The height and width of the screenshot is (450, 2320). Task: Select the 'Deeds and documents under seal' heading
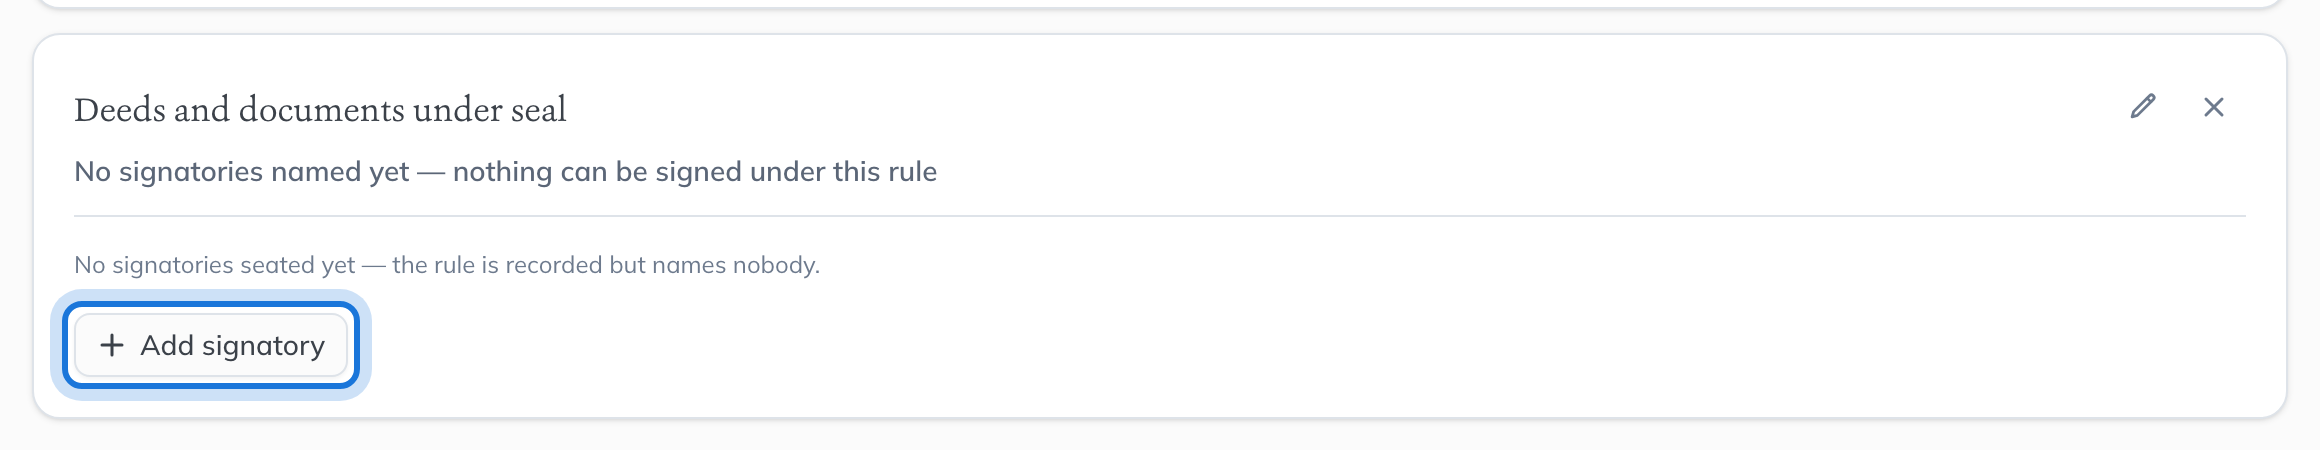pos(320,109)
